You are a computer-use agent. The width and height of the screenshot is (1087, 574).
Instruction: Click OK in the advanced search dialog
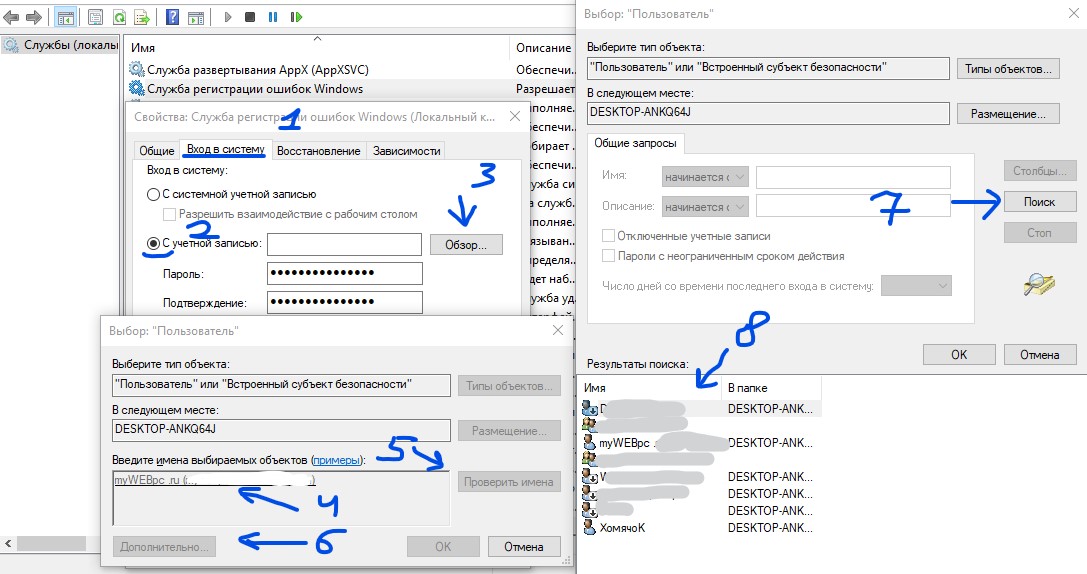(959, 354)
